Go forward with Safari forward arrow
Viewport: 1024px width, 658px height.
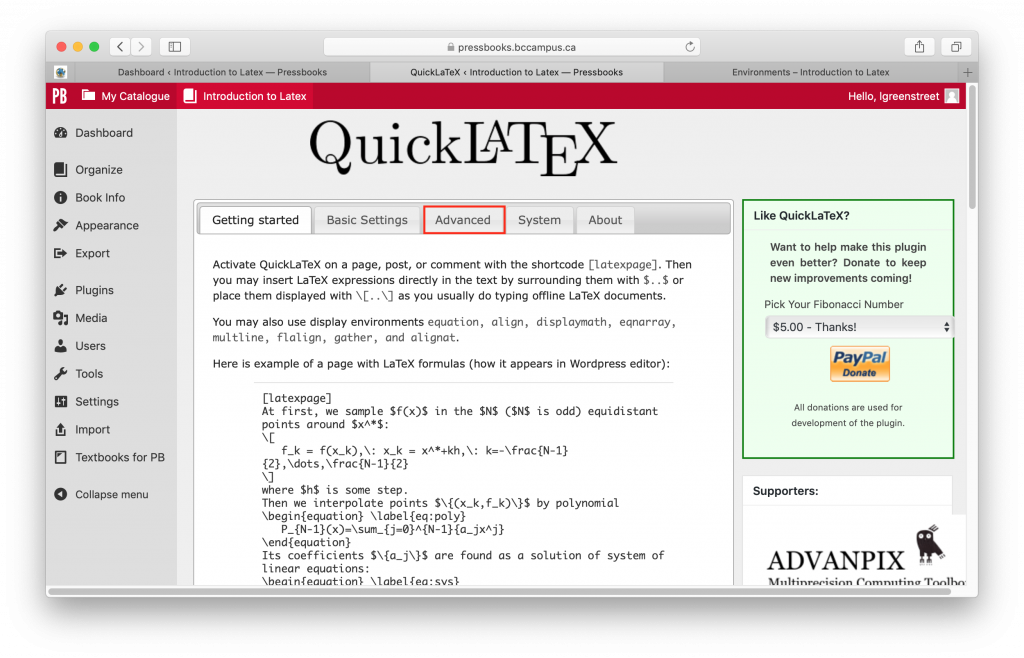[141, 46]
